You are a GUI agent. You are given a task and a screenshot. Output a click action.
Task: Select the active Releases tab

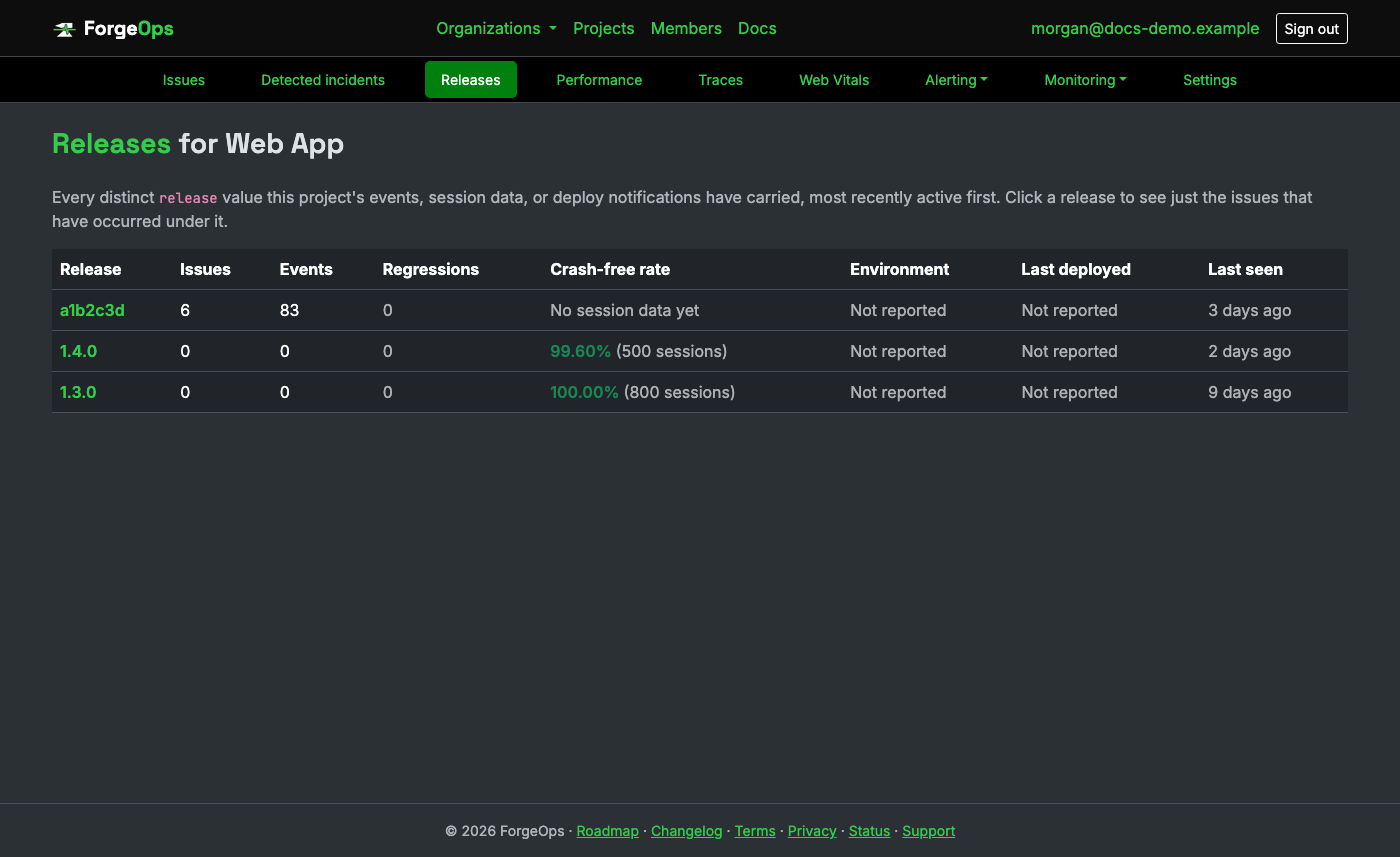[471, 80]
